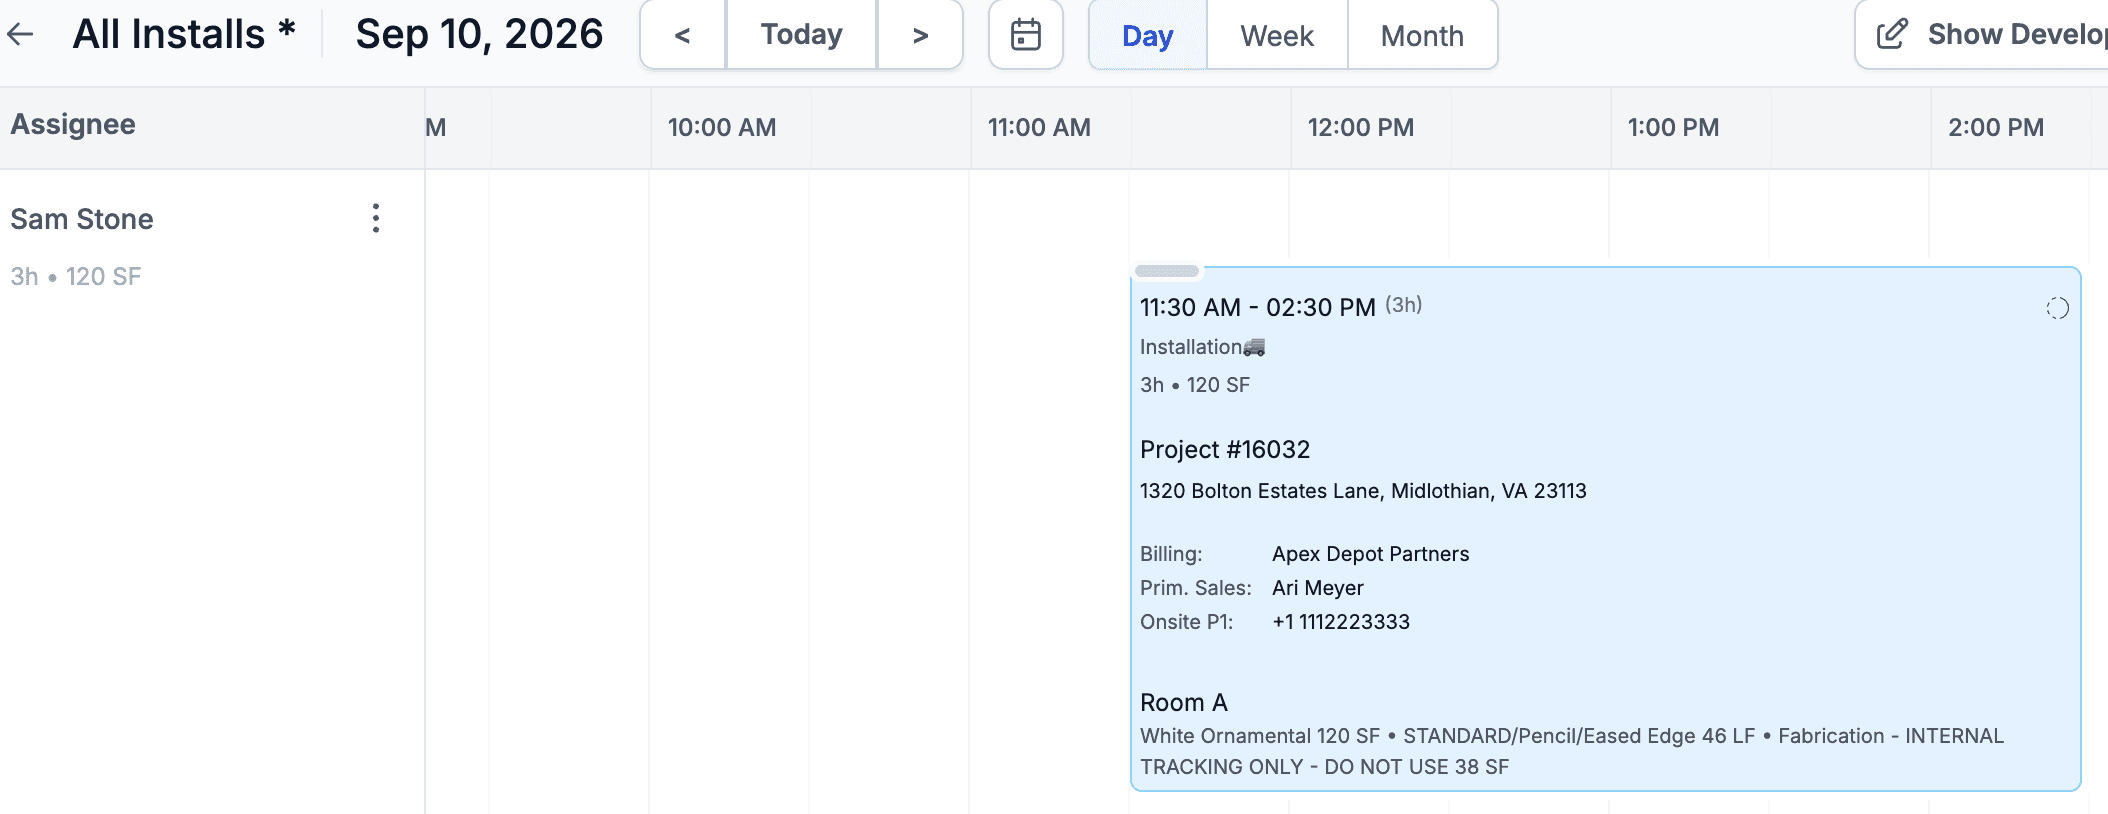
Task: Click the 1320 Bolton Estates Lane address
Action: pyautogui.click(x=1363, y=491)
